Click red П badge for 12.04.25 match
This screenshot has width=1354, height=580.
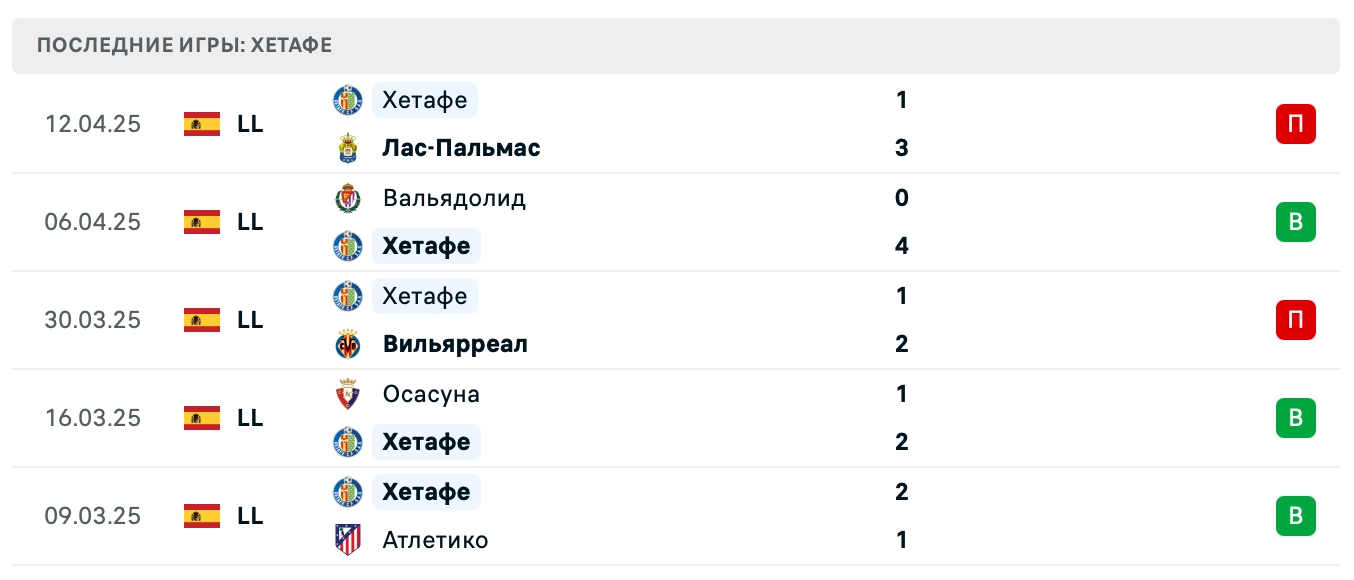coord(1295,124)
